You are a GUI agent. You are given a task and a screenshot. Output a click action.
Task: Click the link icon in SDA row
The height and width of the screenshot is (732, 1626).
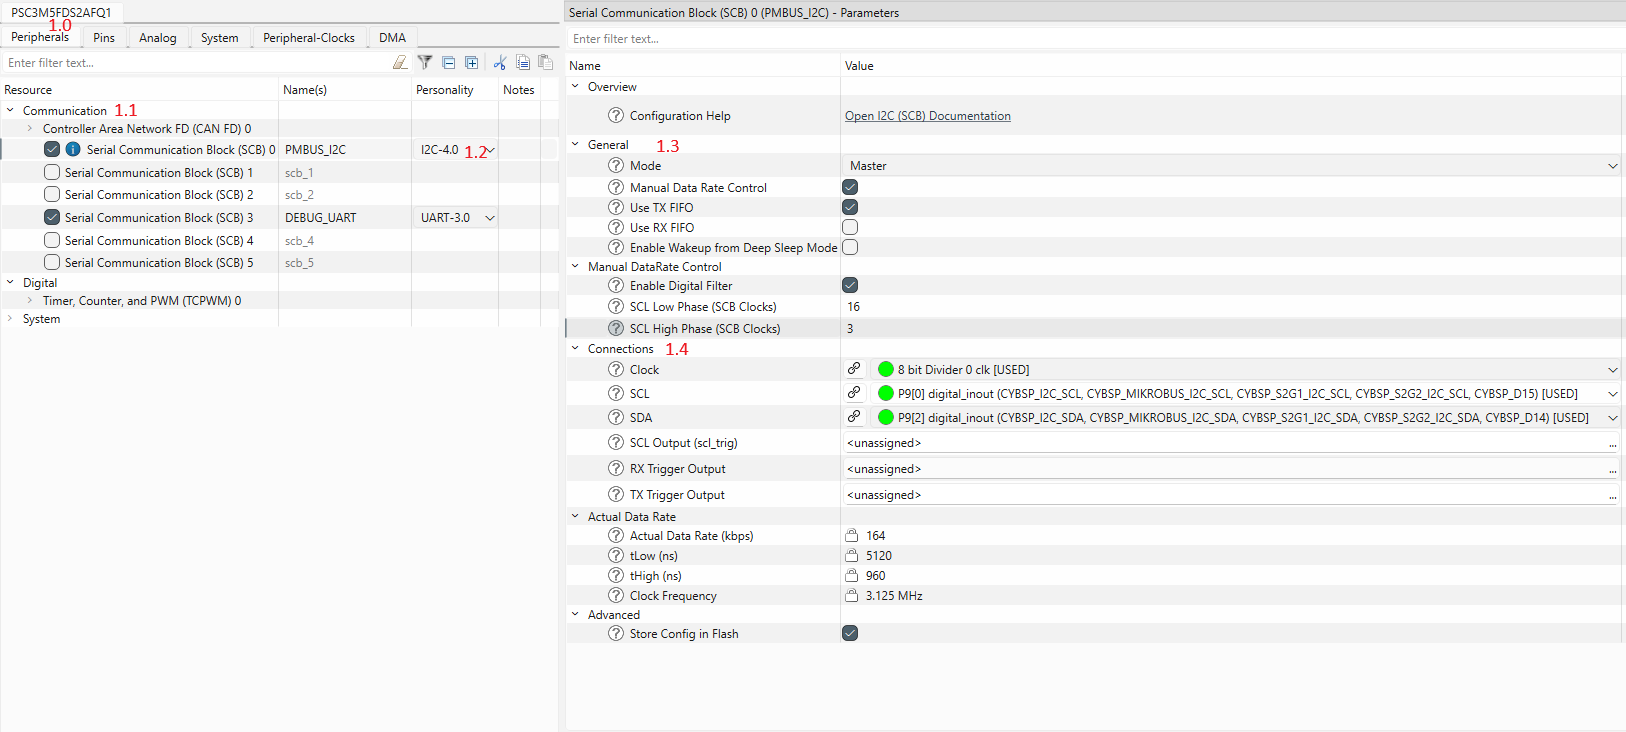[x=854, y=416]
